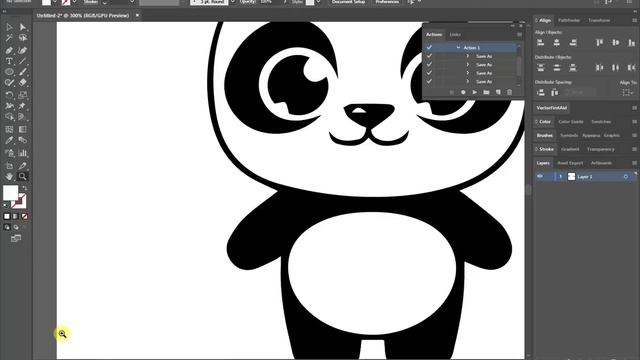Select the Rotate tool
Viewport: 640px width, 360px height.
[x=9, y=95]
